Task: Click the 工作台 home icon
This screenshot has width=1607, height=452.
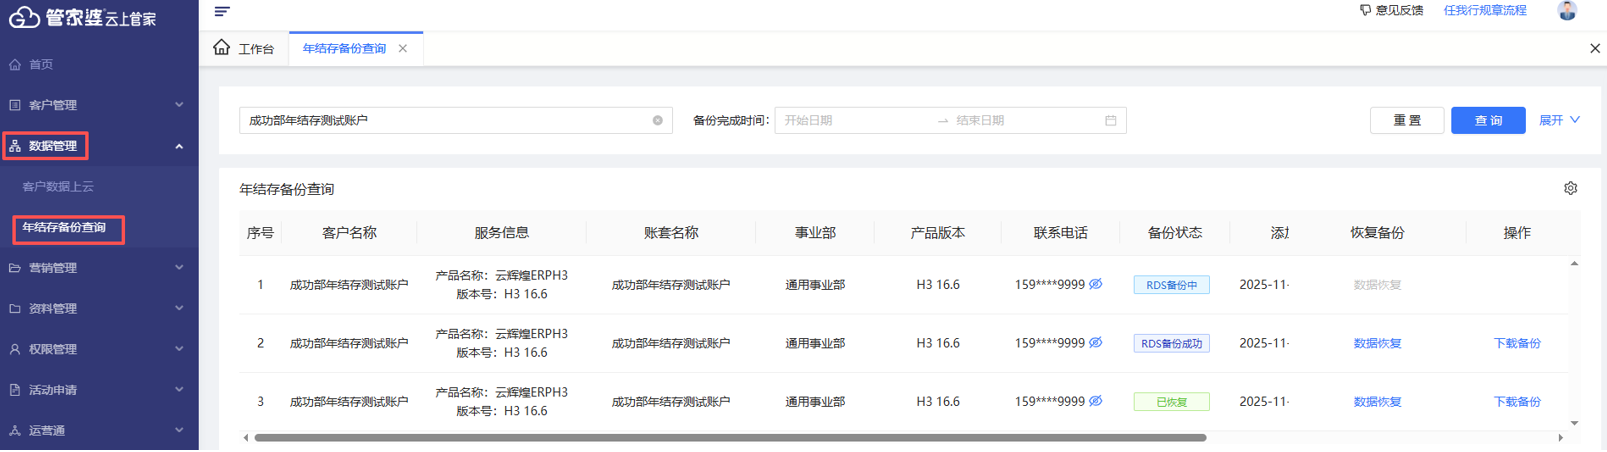Action: (x=222, y=48)
